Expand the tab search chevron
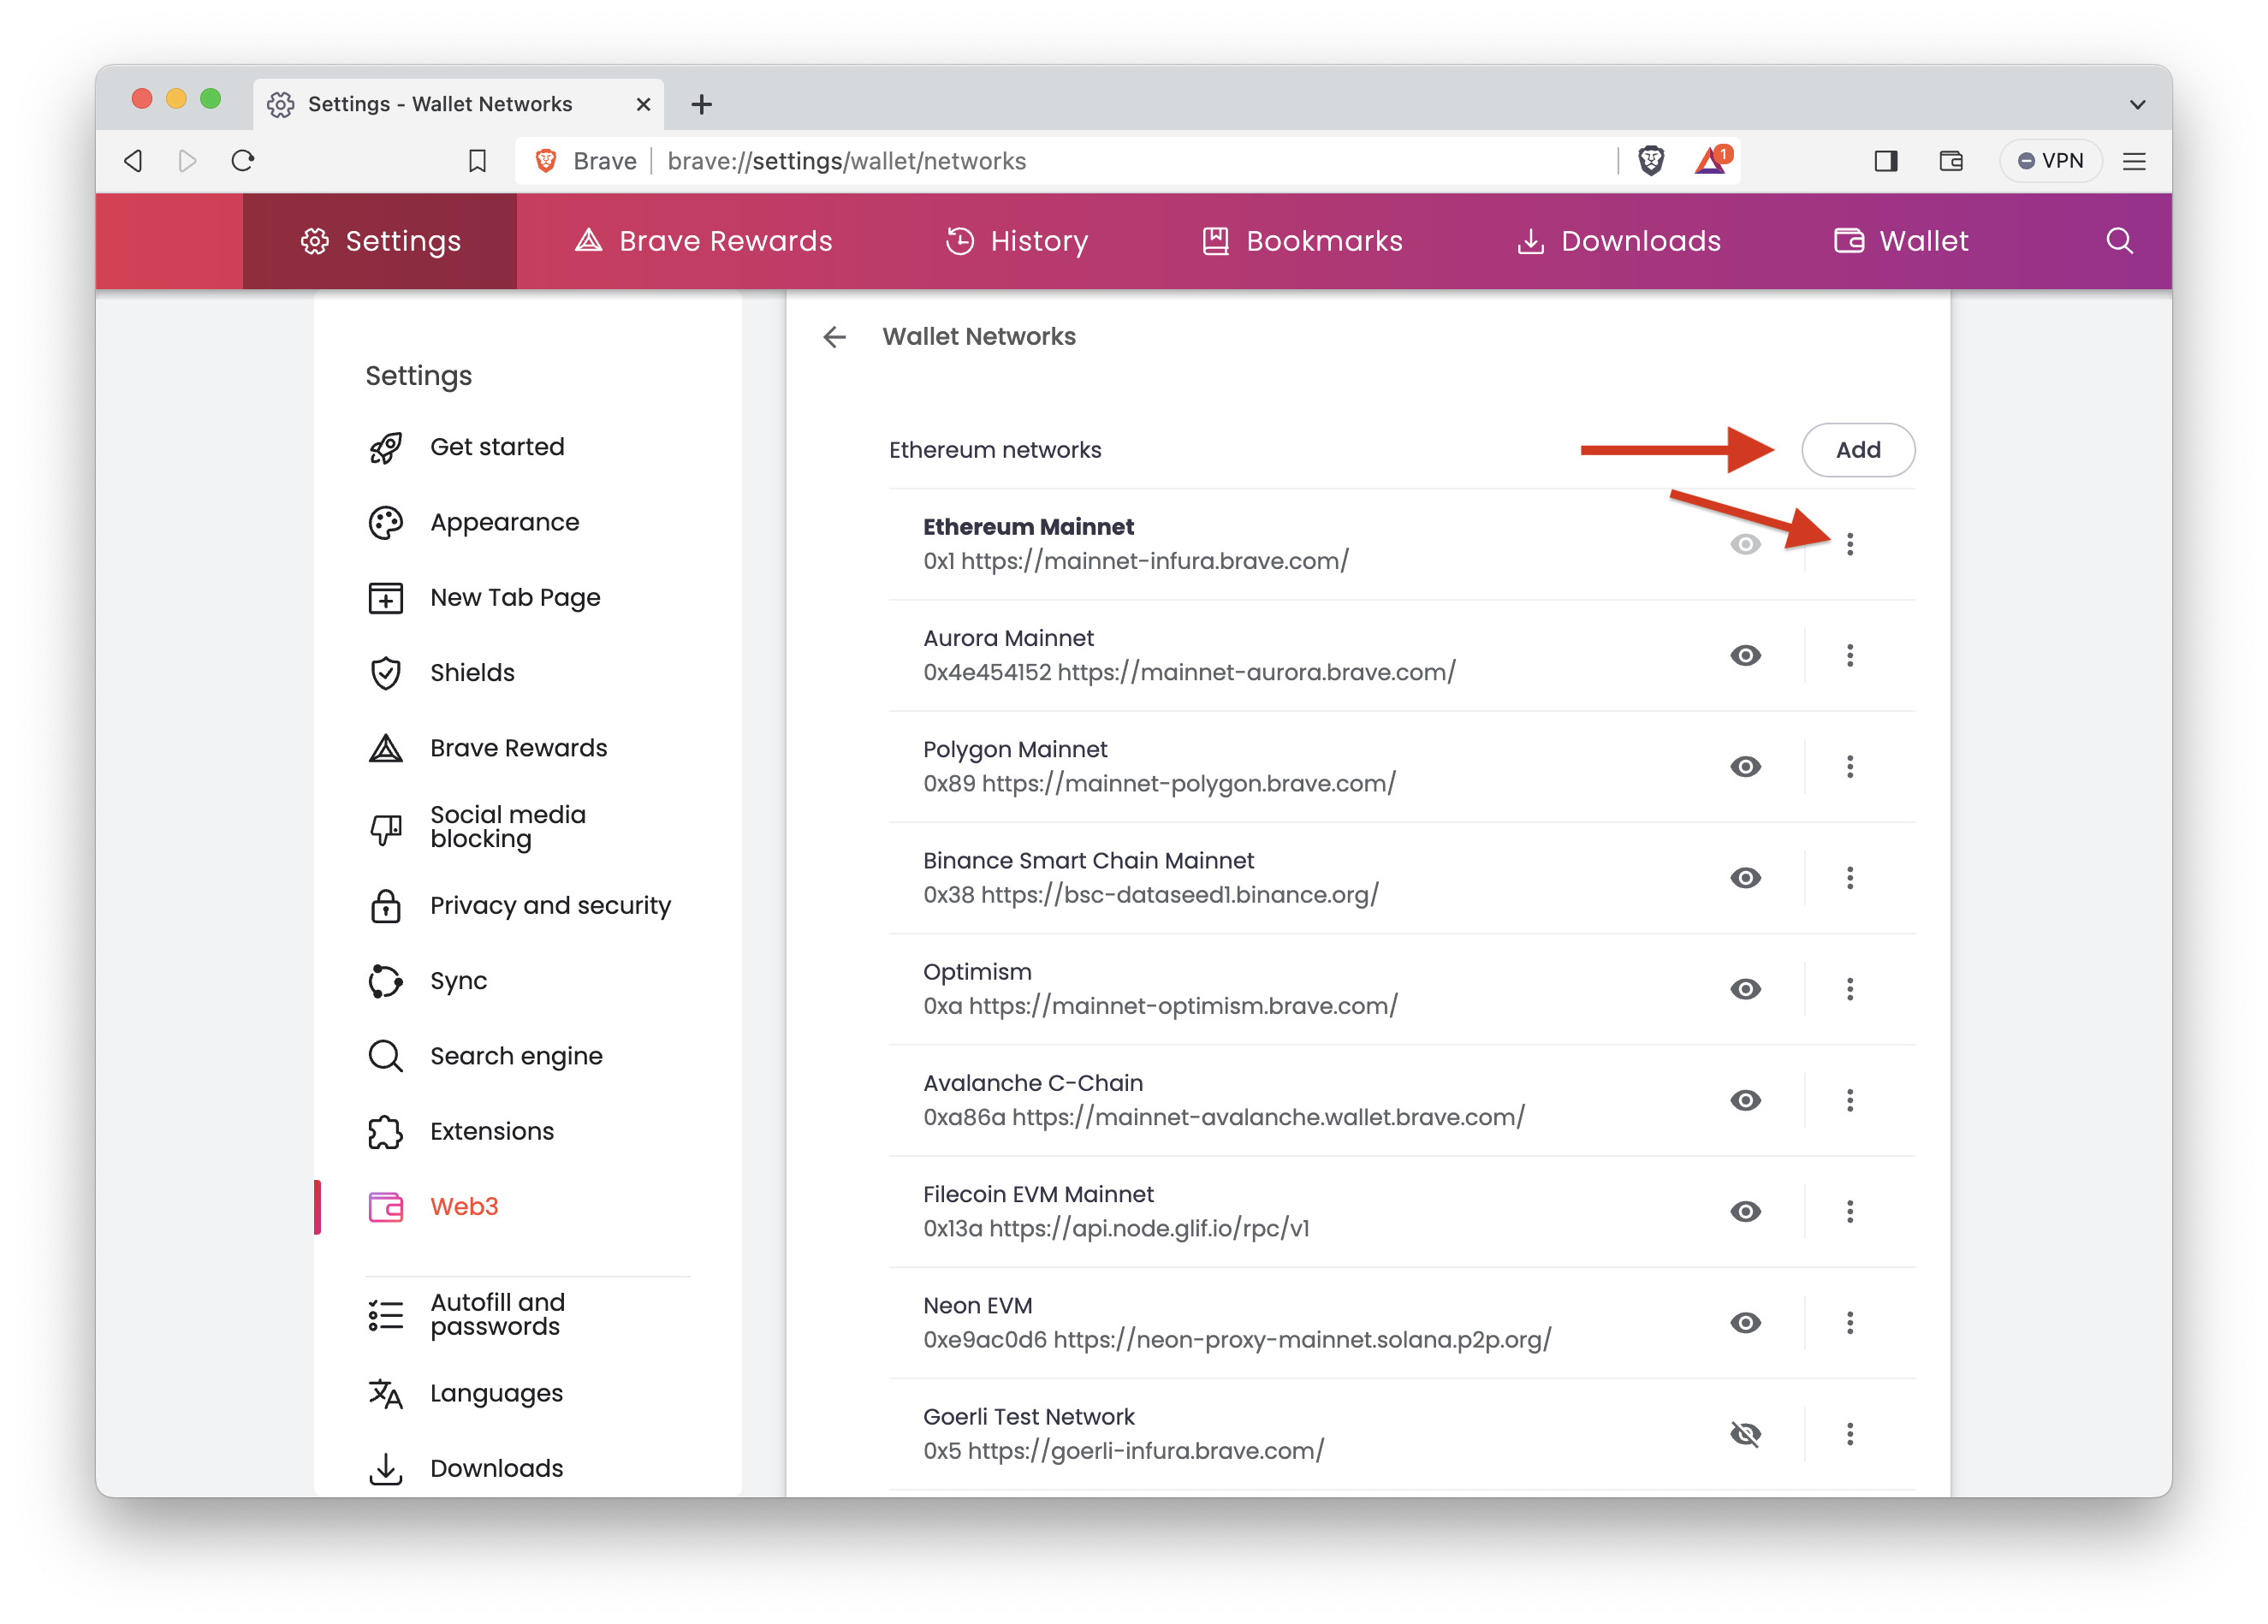The height and width of the screenshot is (1624, 2268). [x=2137, y=104]
